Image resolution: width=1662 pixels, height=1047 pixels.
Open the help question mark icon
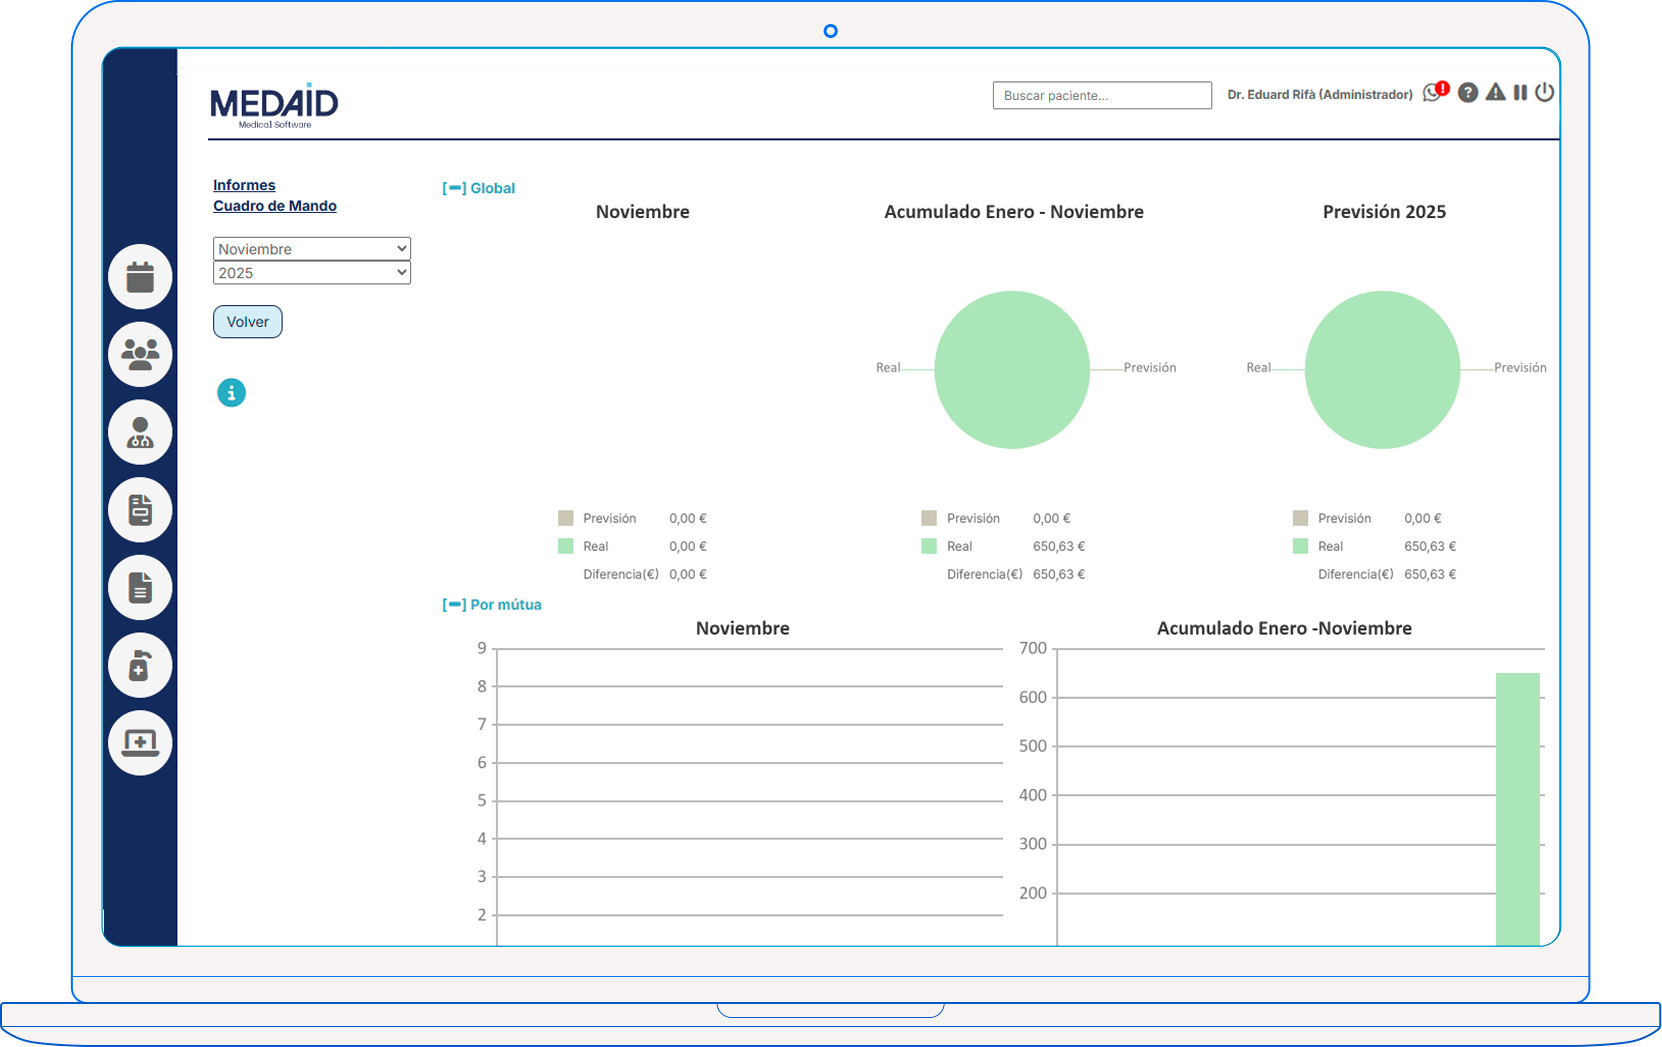pyautogui.click(x=1468, y=93)
